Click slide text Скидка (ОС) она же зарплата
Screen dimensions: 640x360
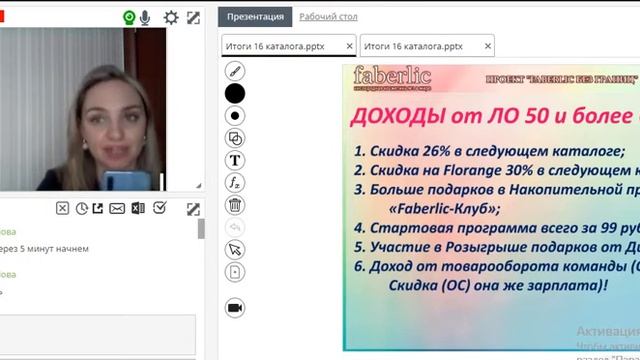[x=498, y=285]
